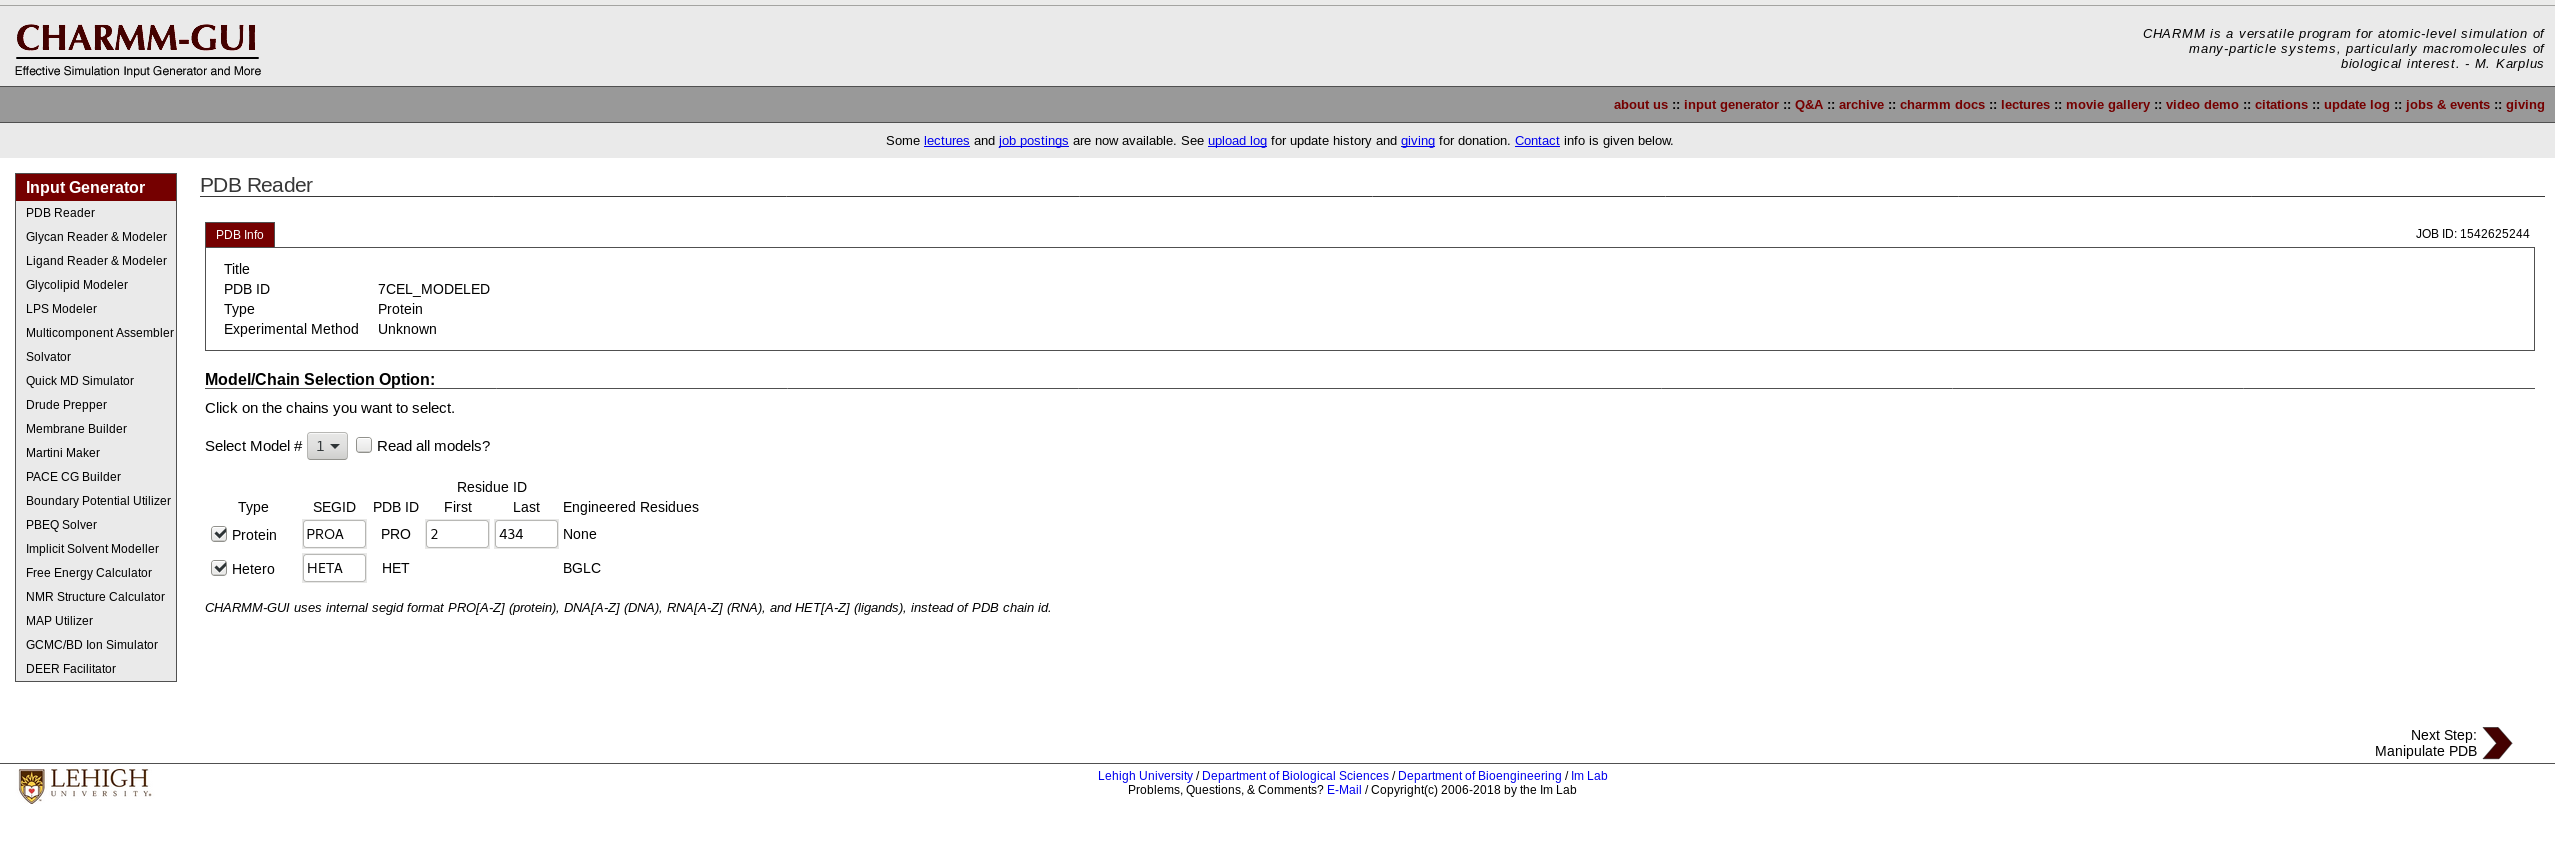
Task: Open input generator in top navigation
Action: pyautogui.click(x=1731, y=105)
